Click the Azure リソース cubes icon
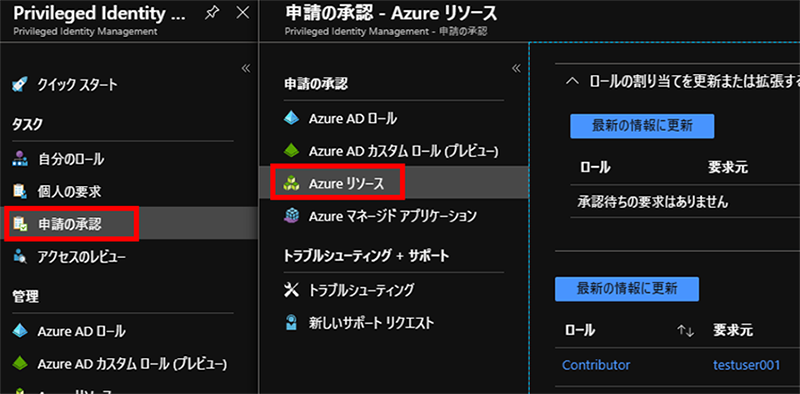Screen dimensions: 800x394 click(x=291, y=183)
